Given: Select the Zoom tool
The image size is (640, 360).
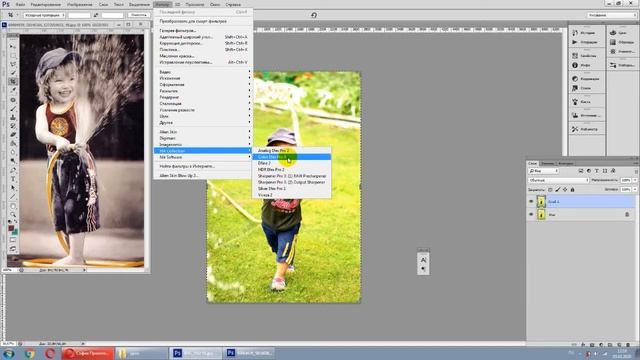Looking at the screenshot, I should coord(13,214).
